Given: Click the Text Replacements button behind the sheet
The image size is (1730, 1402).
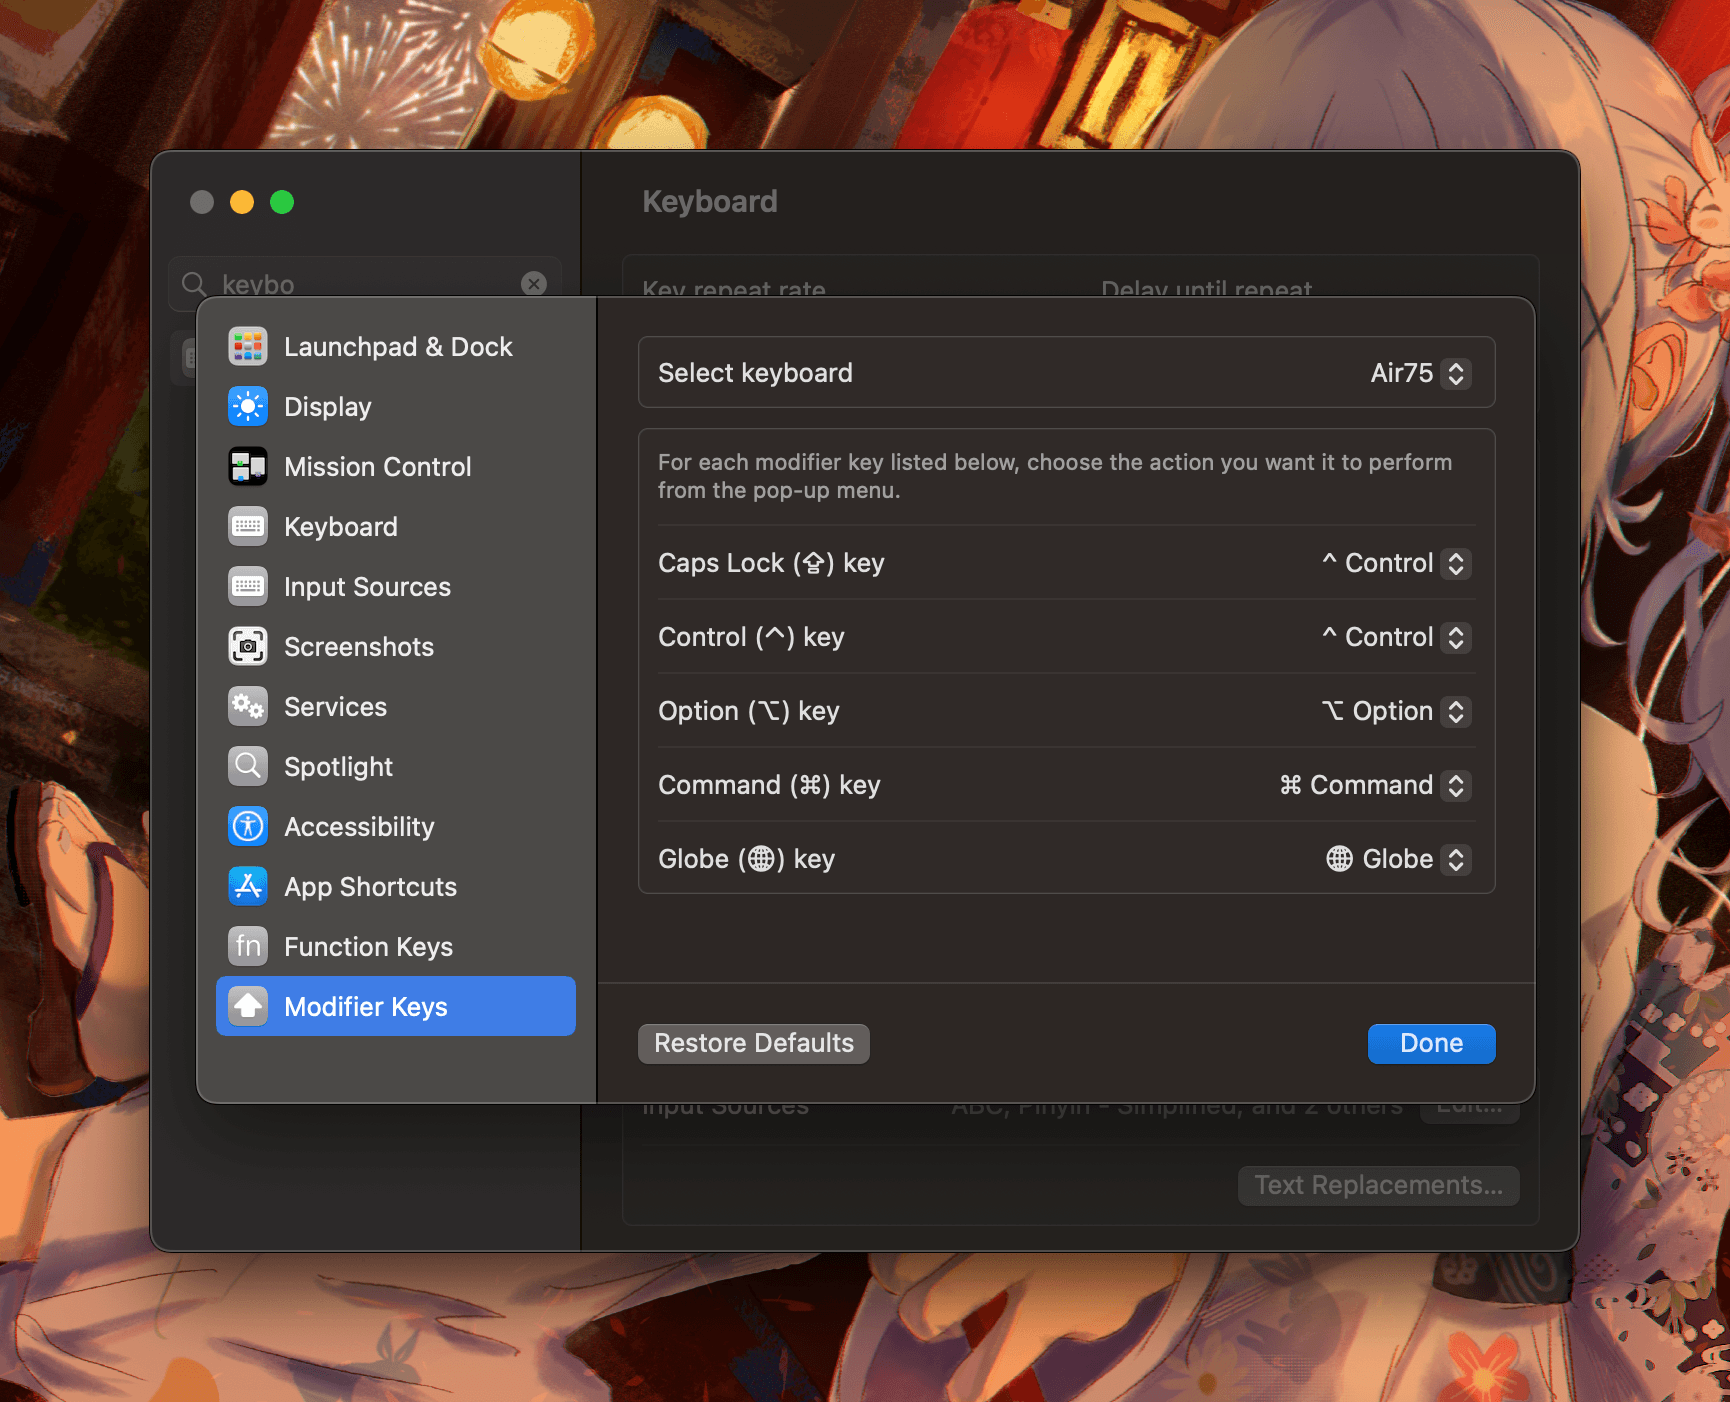Looking at the screenshot, I should click(1378, 1185).
